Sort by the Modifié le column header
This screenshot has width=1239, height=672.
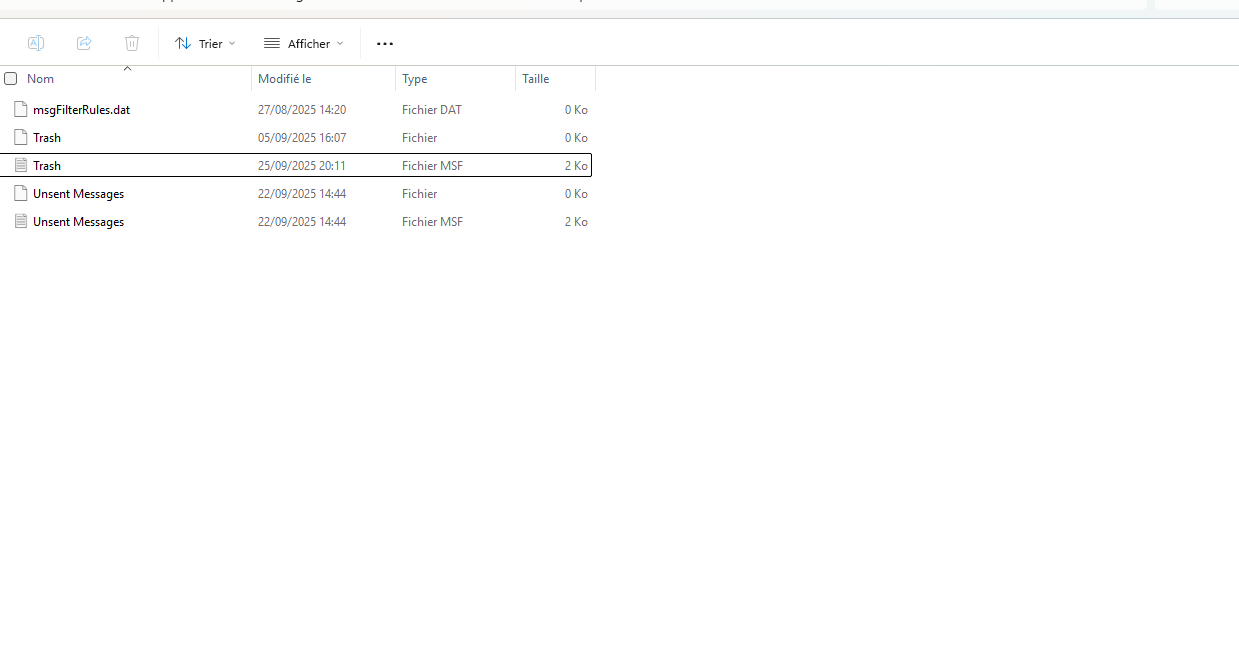[x=285, y=79]
